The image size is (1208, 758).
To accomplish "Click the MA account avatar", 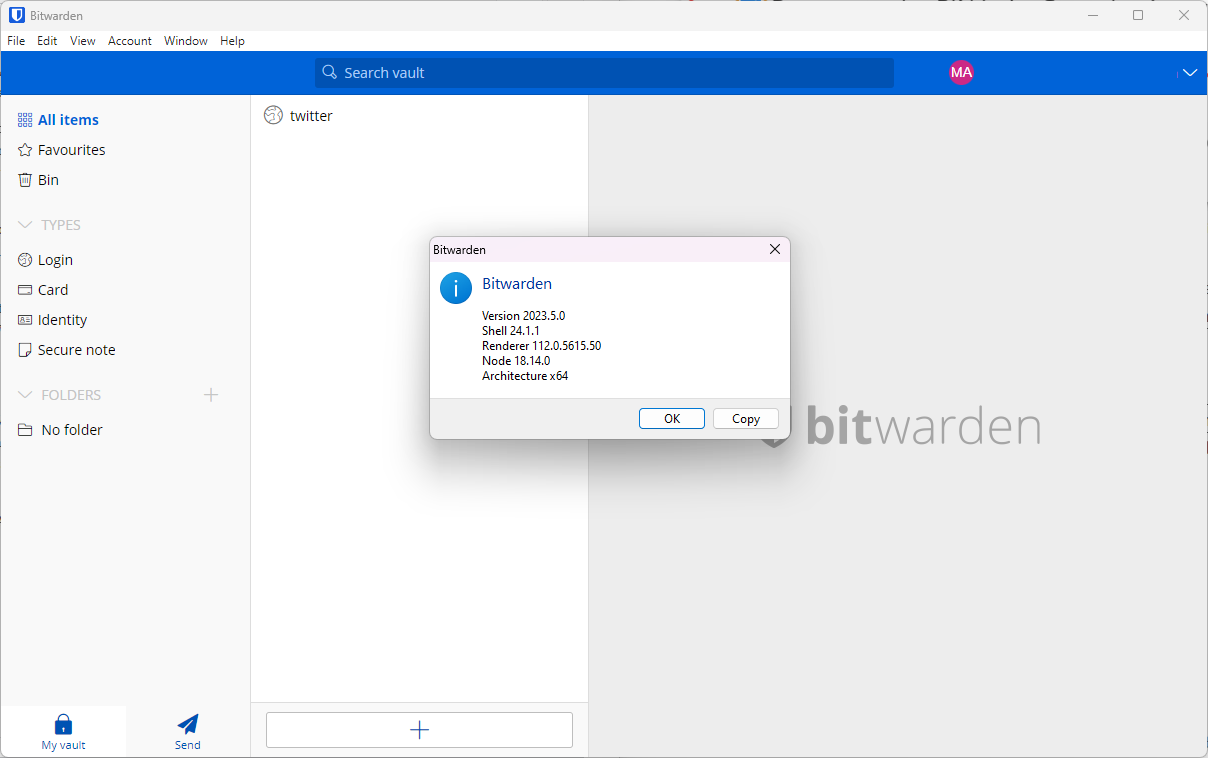I will (961, 72).
